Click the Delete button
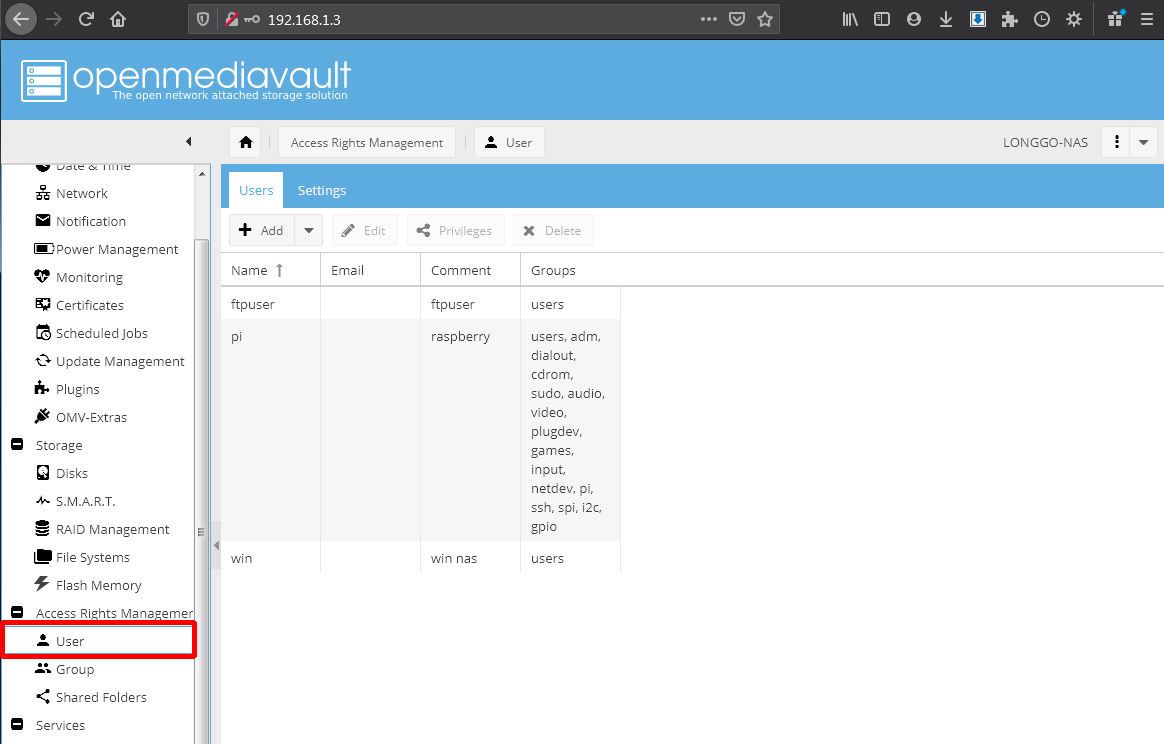The image size is (1164, 744). point(552,230)
